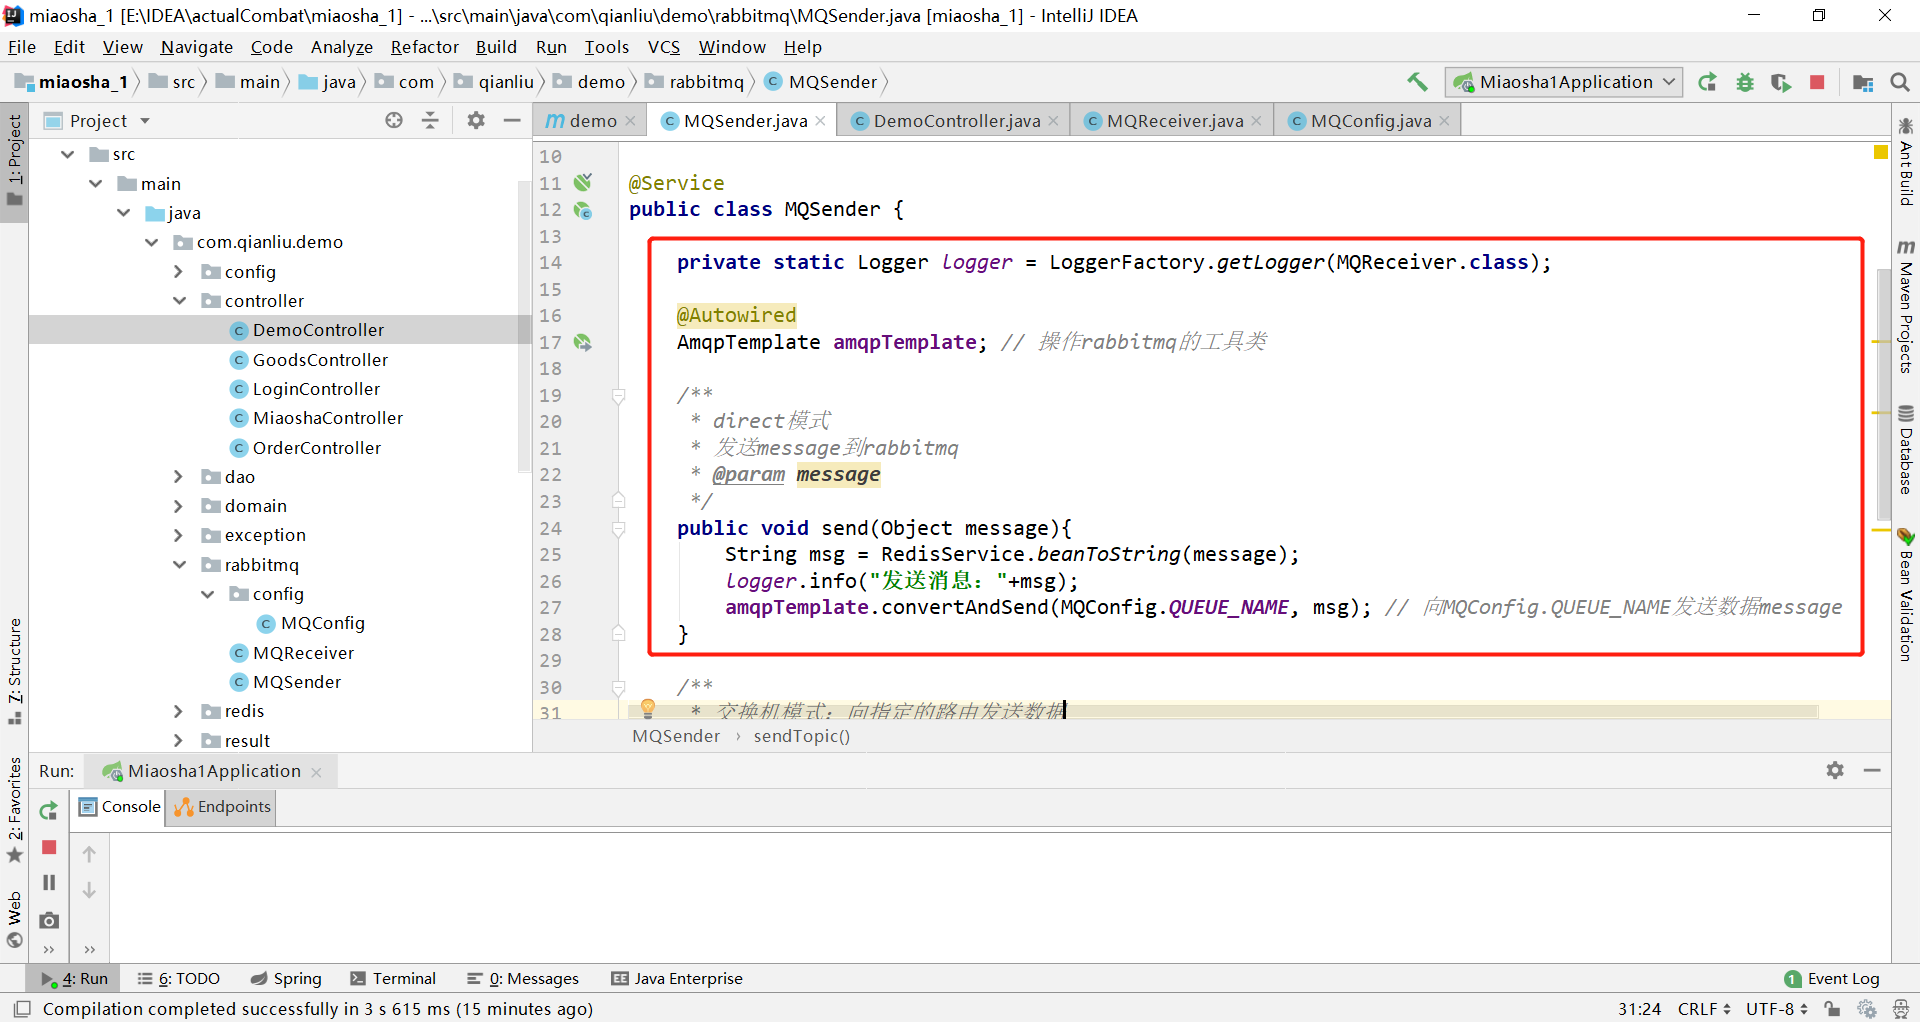Click the autowired gutter icon at line 17
Screen dimensions: 1920x1022
(x=583, y=342)
